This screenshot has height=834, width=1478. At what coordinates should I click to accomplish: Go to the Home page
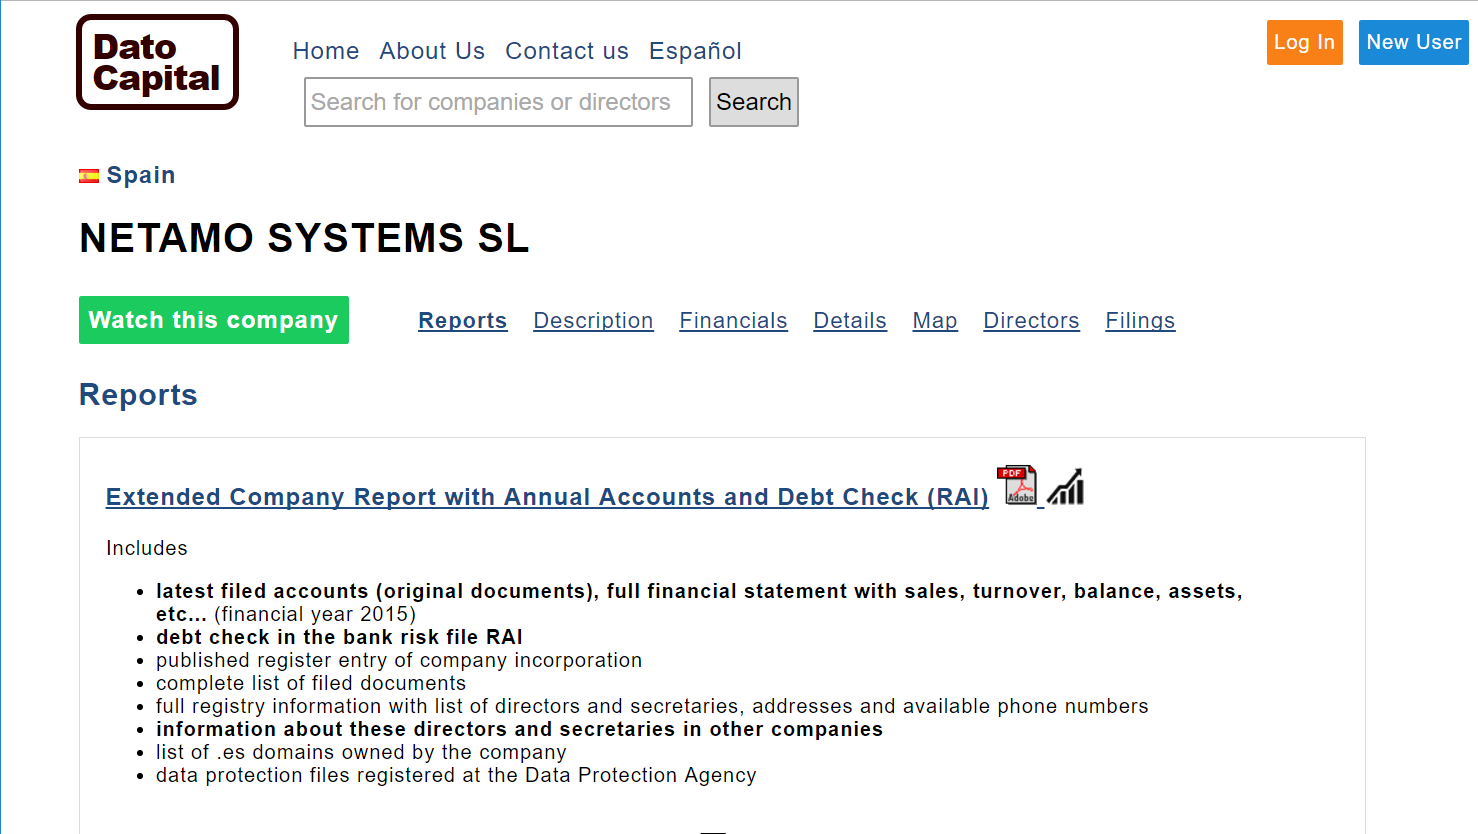(326, 51)
